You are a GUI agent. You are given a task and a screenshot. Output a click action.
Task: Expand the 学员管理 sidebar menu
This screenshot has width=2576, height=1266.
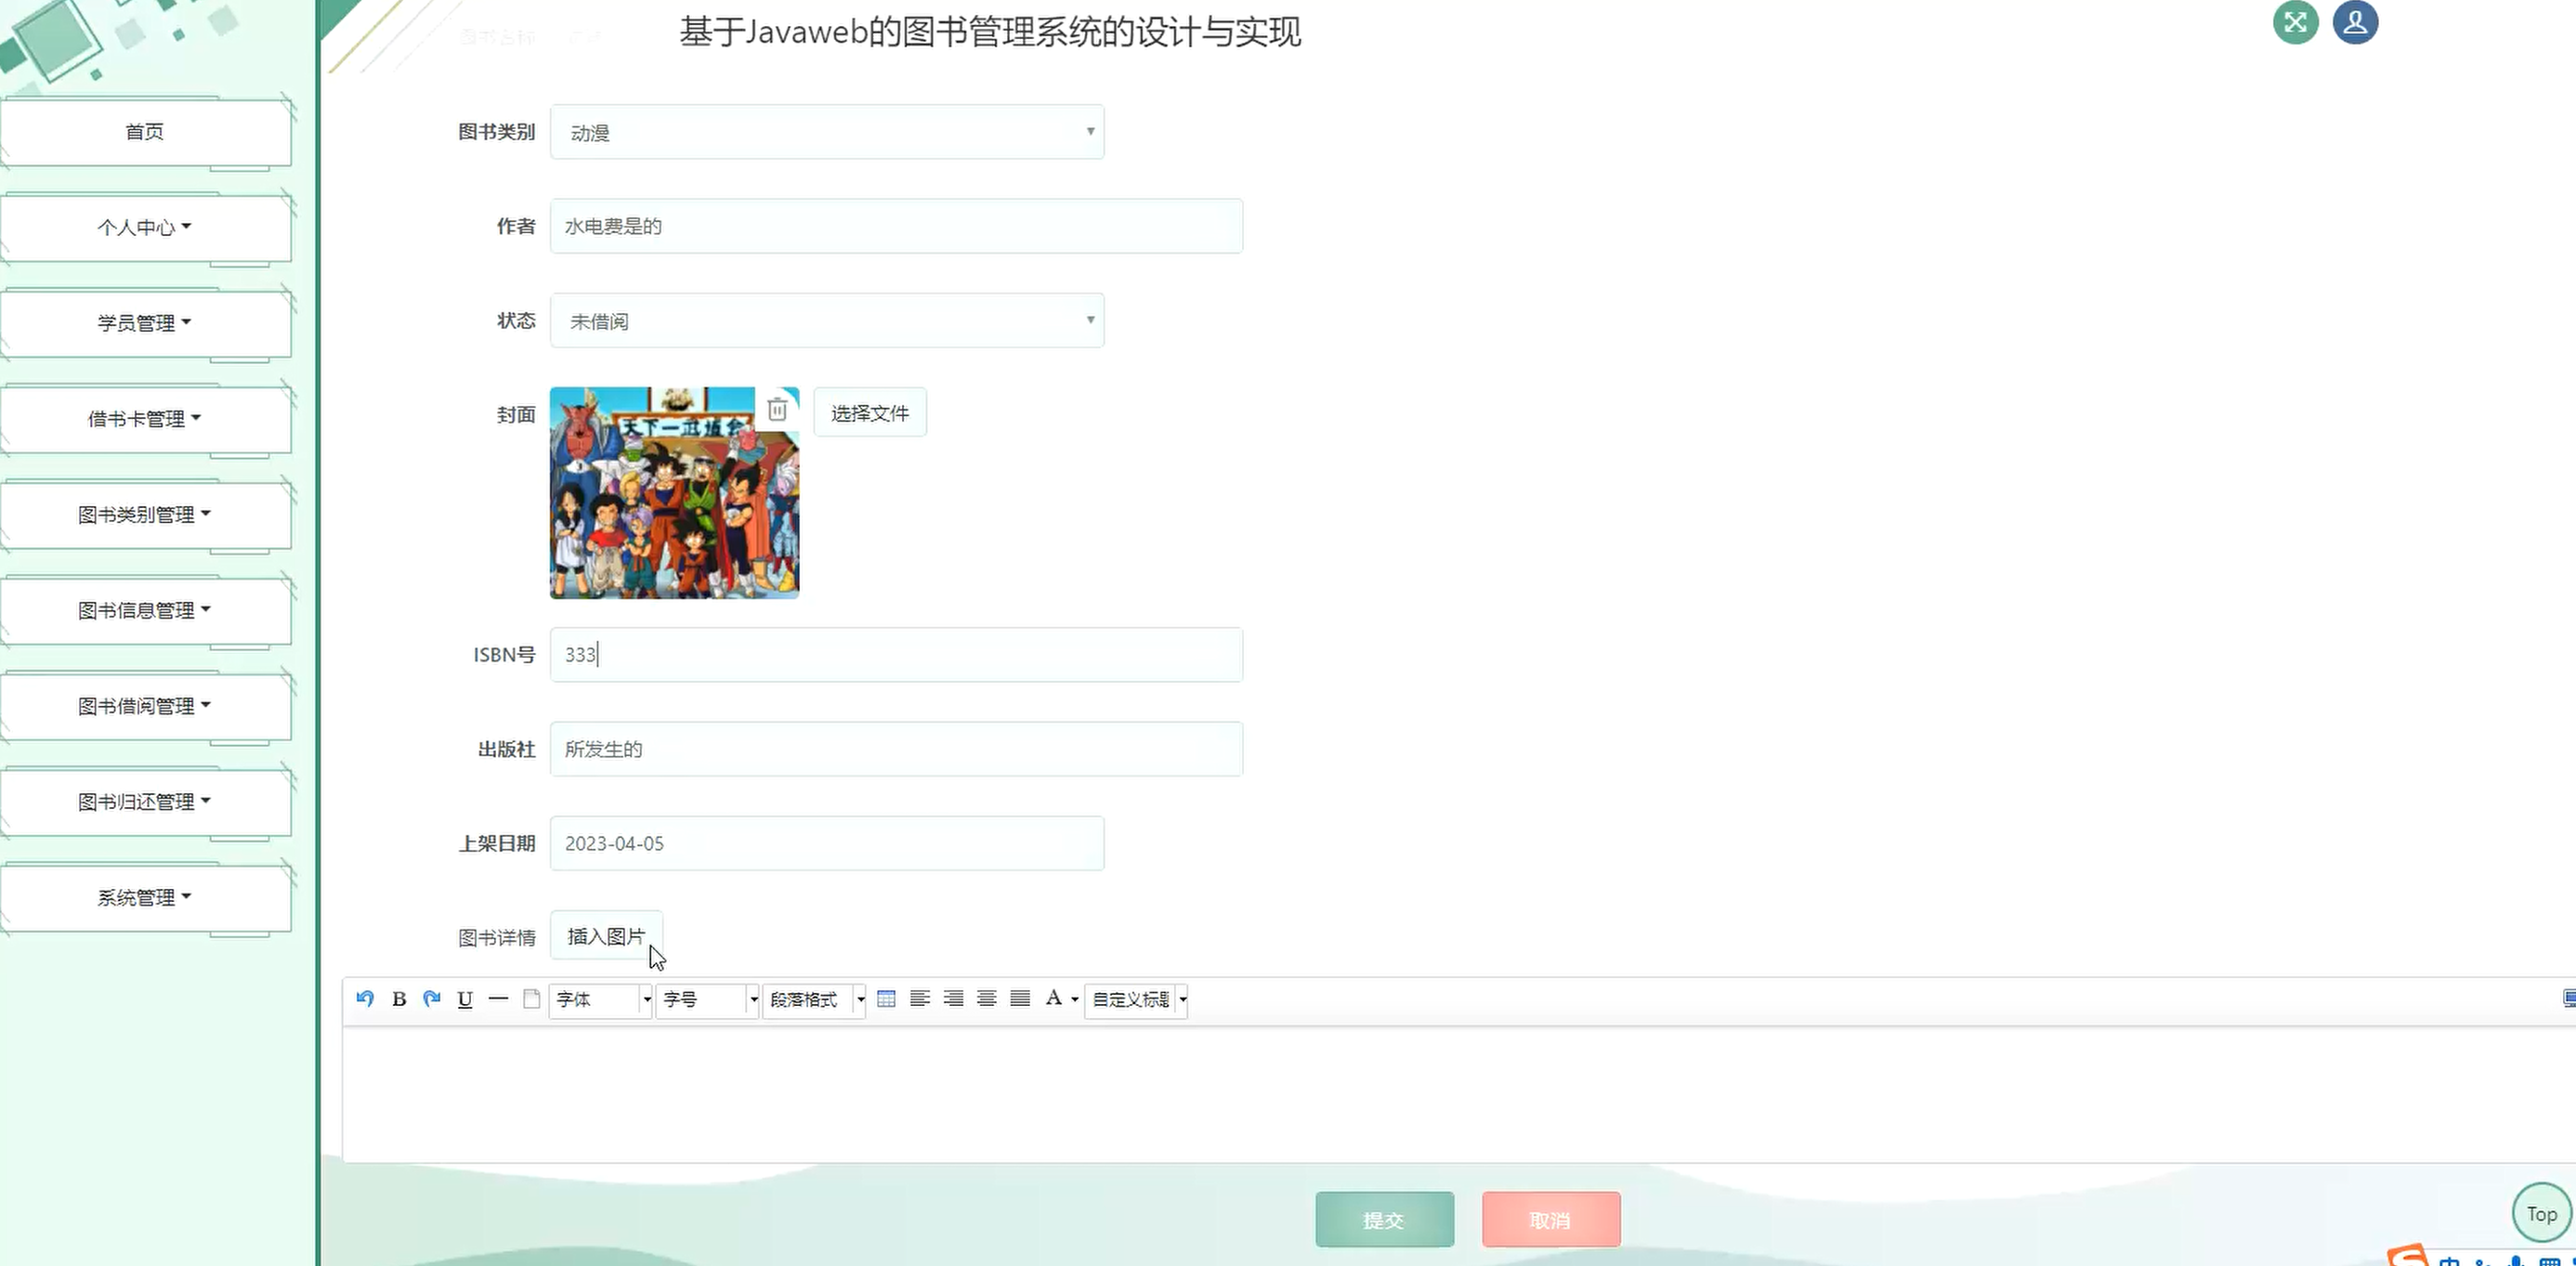145,323
